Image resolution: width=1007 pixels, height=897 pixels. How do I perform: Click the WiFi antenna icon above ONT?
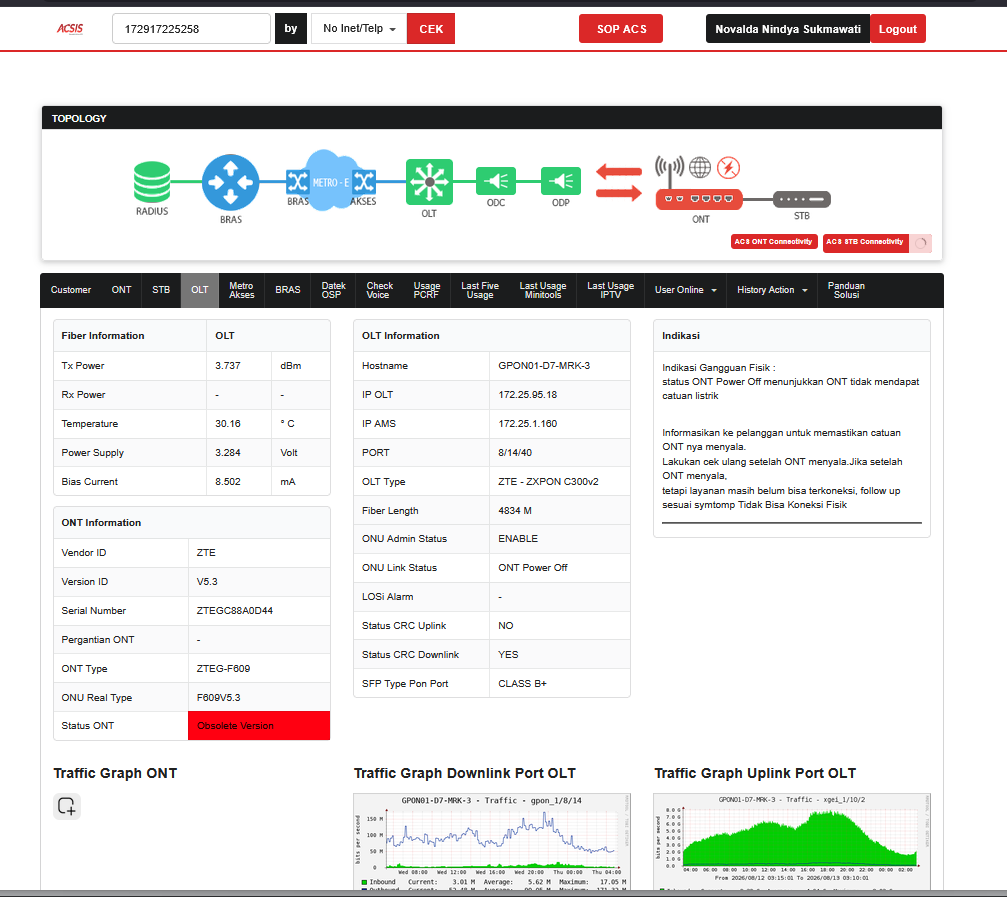click(x=669, y=170)
